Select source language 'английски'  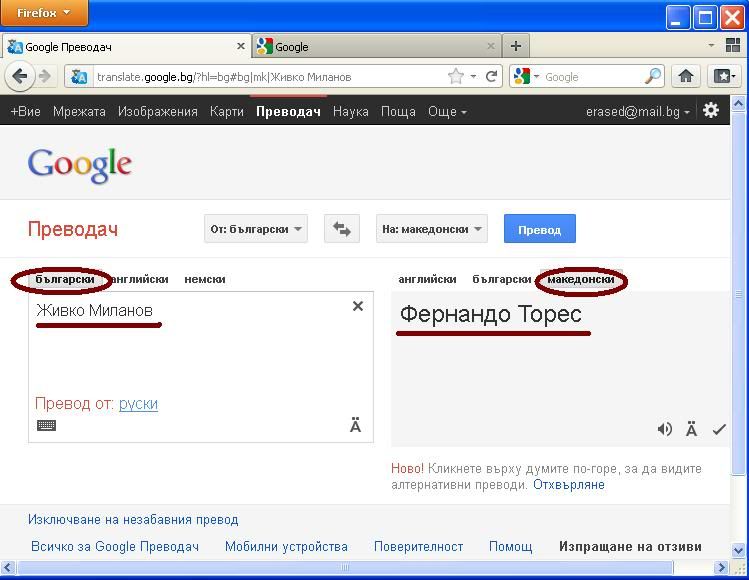tap(139, 279)
